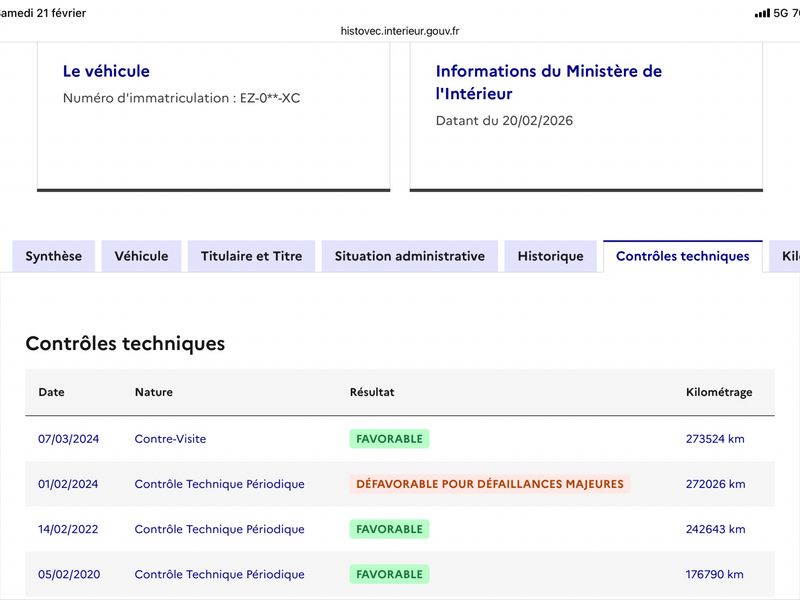Click Contrôle Technique Périodique in 14/02/2022 row

click(x=219, y=529)
